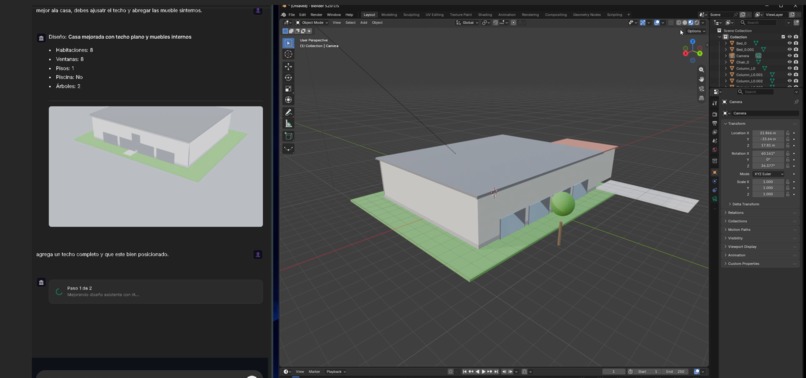The width and height of the screenshot is (806, 378).
Task: Open the File menu
Action: click(292, 15)
